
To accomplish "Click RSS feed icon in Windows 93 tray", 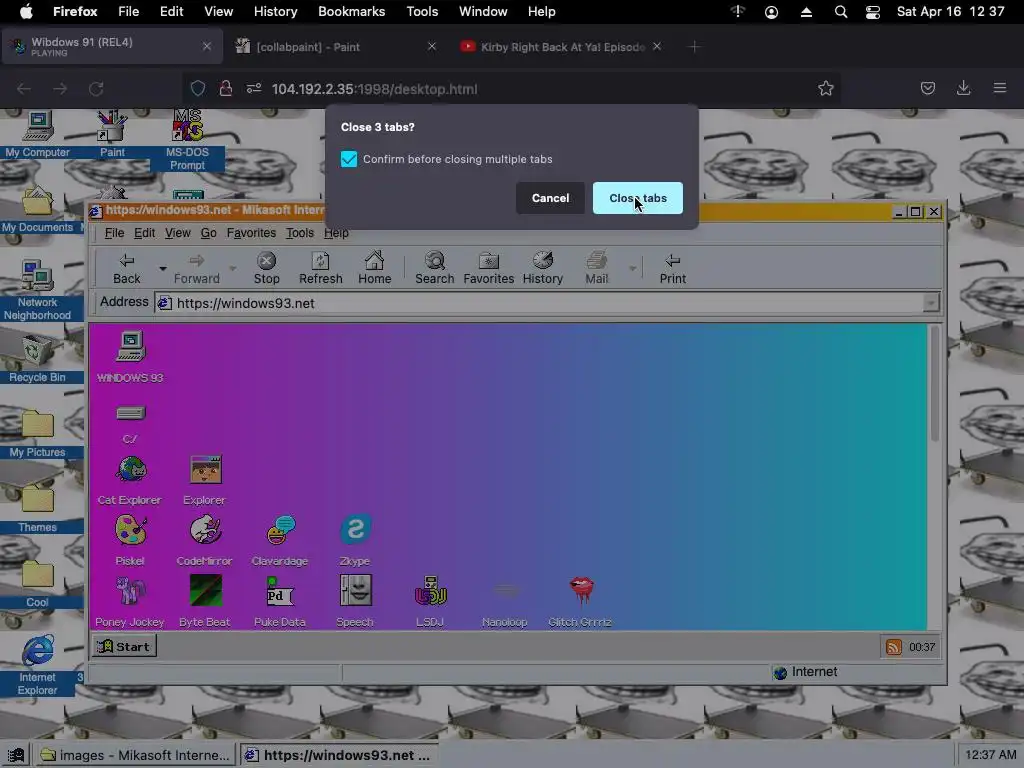I will pyautogui.click(x=893, y=647).
